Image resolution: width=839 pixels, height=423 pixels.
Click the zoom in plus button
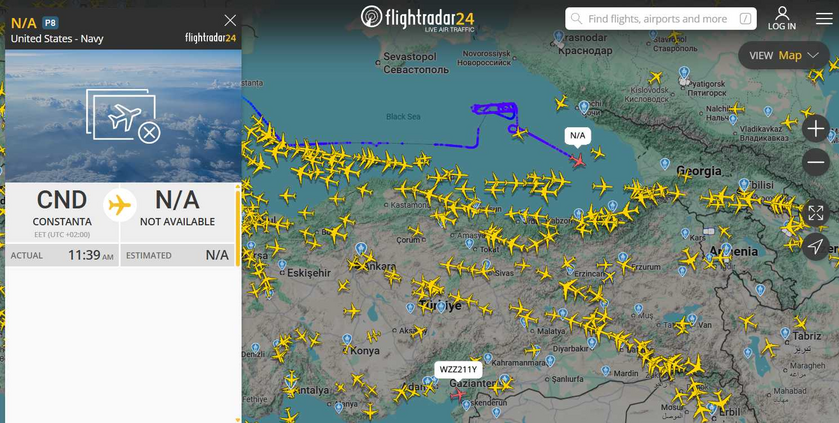[815, 129]
